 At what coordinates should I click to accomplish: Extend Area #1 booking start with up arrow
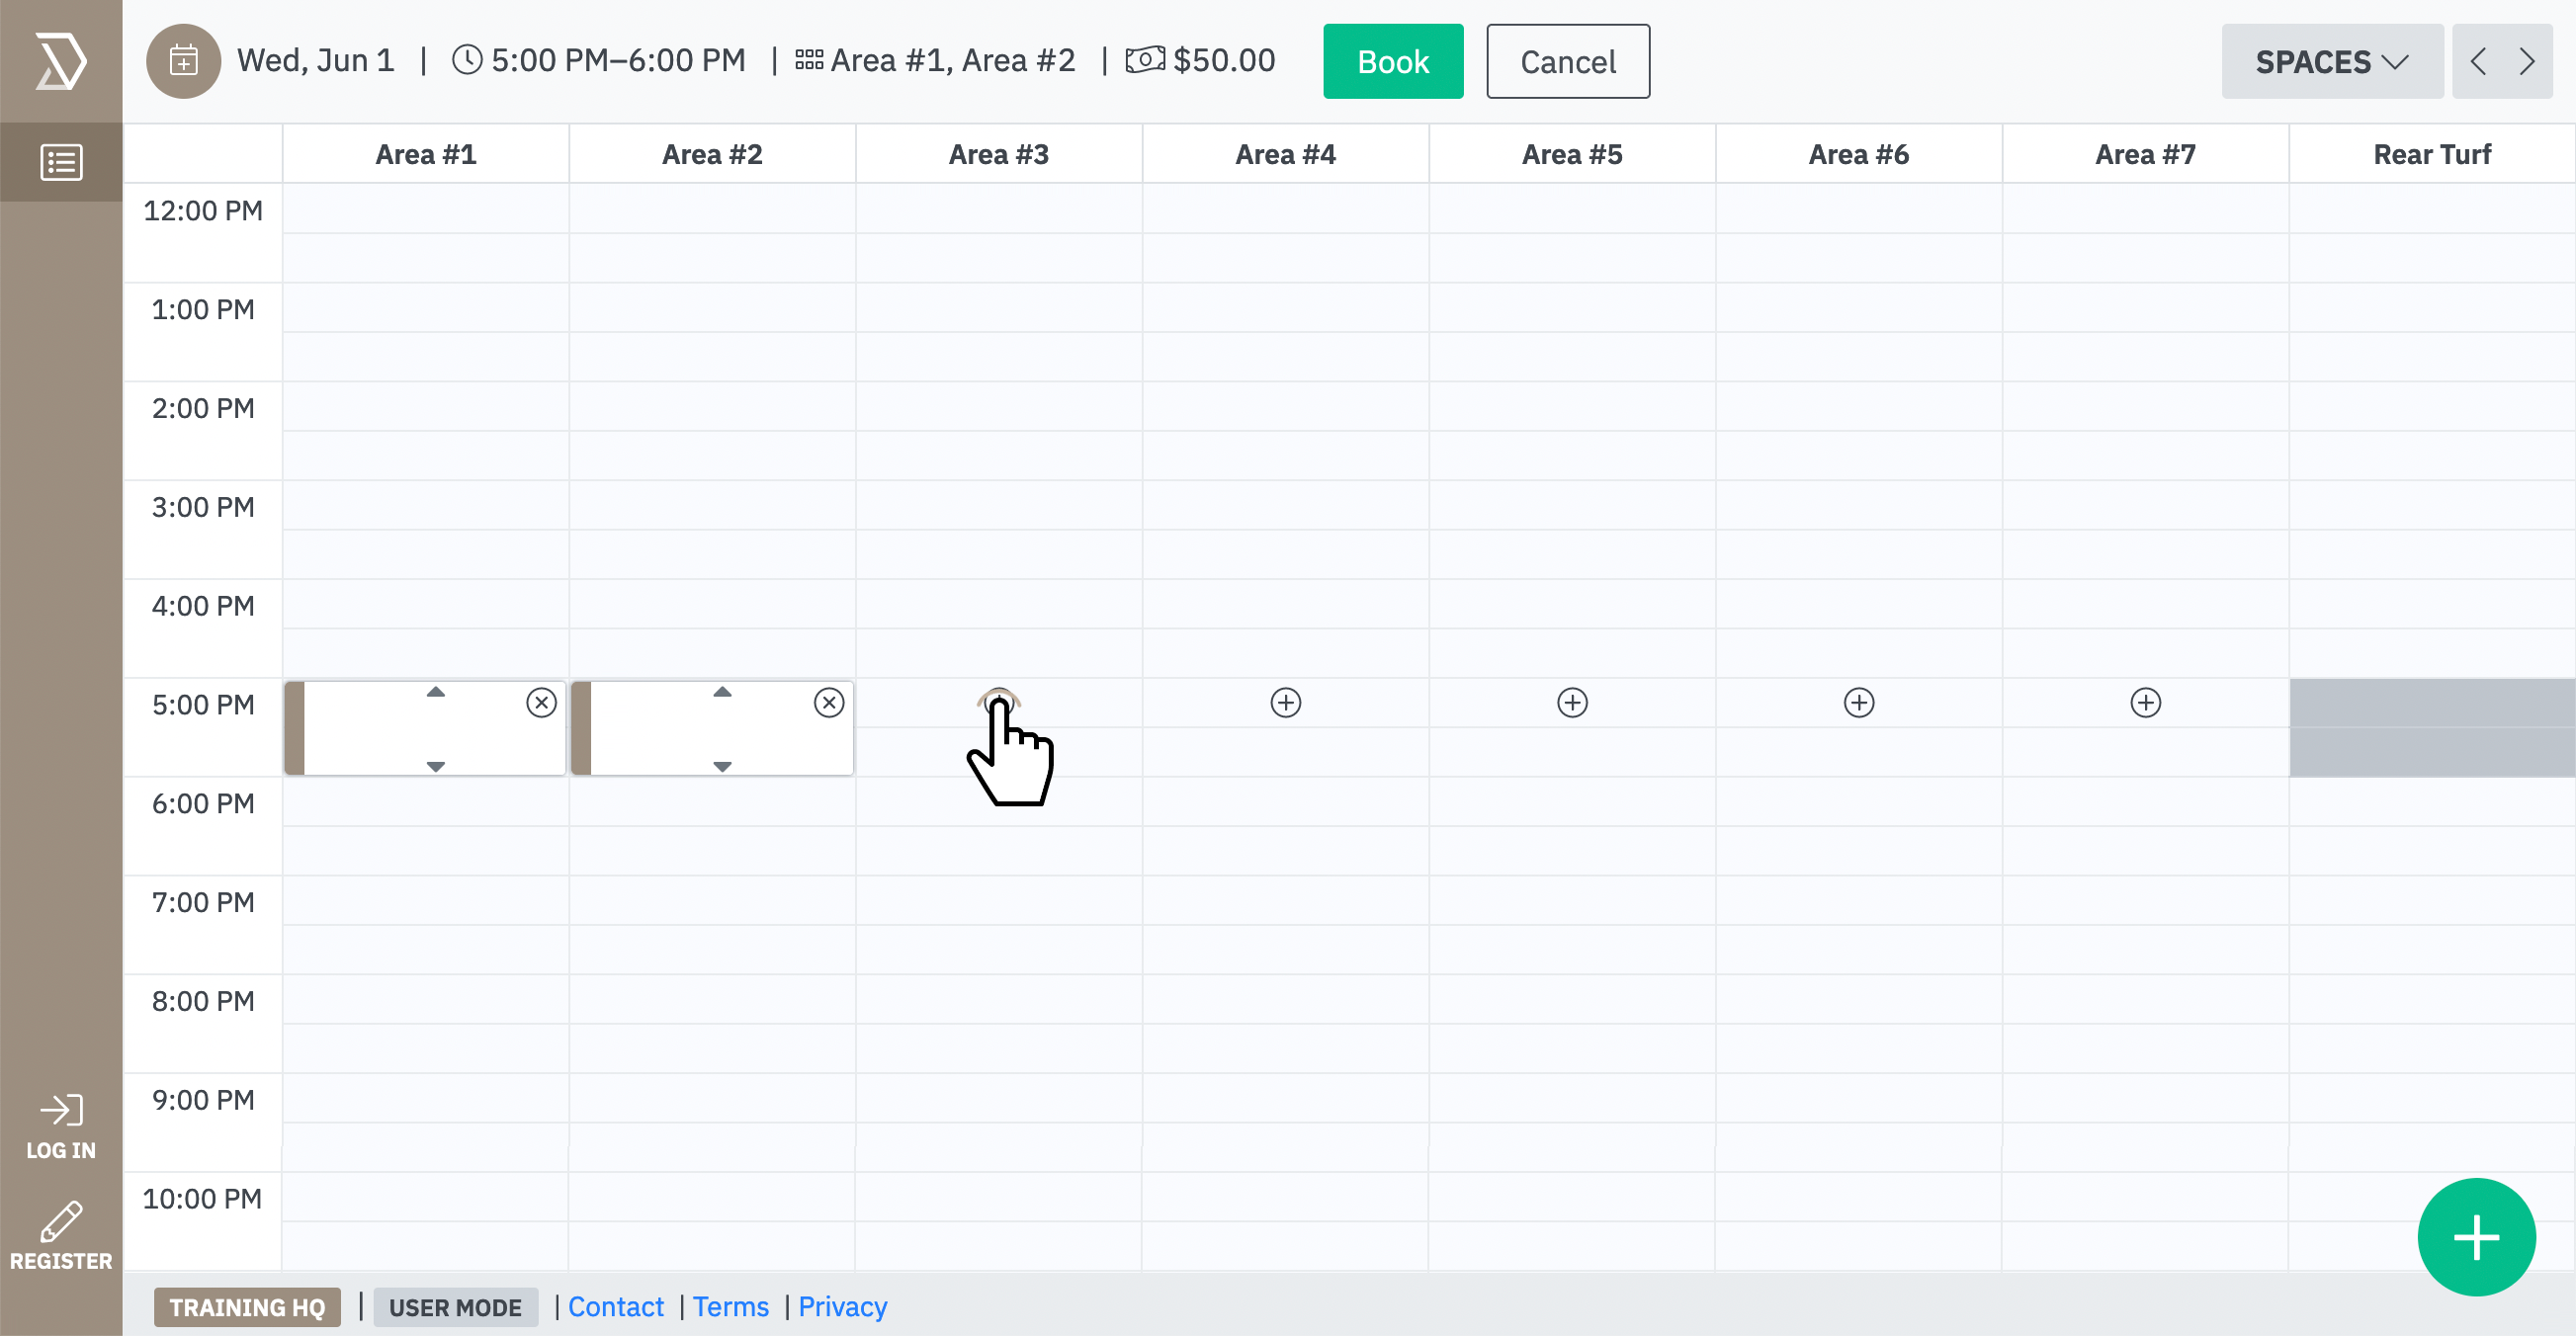pos(435,692)
